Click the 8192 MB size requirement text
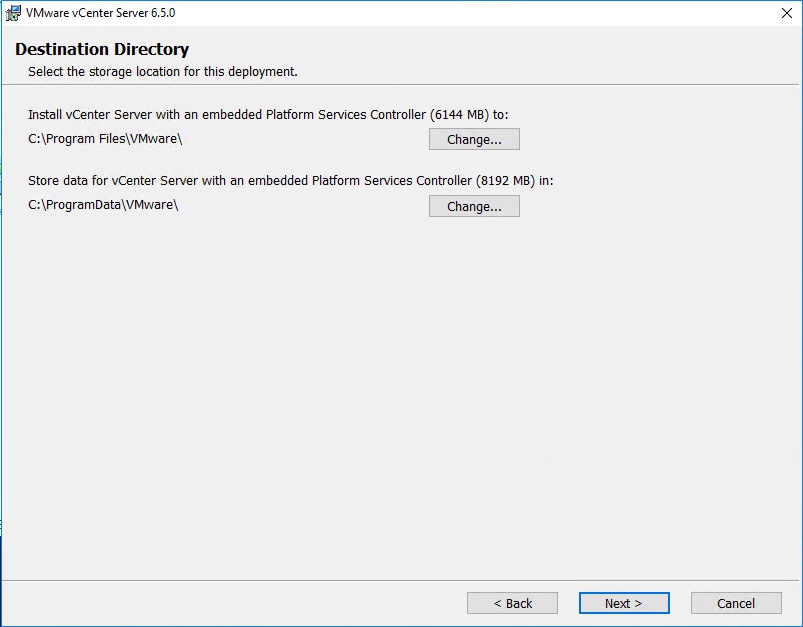 (504, 181)
